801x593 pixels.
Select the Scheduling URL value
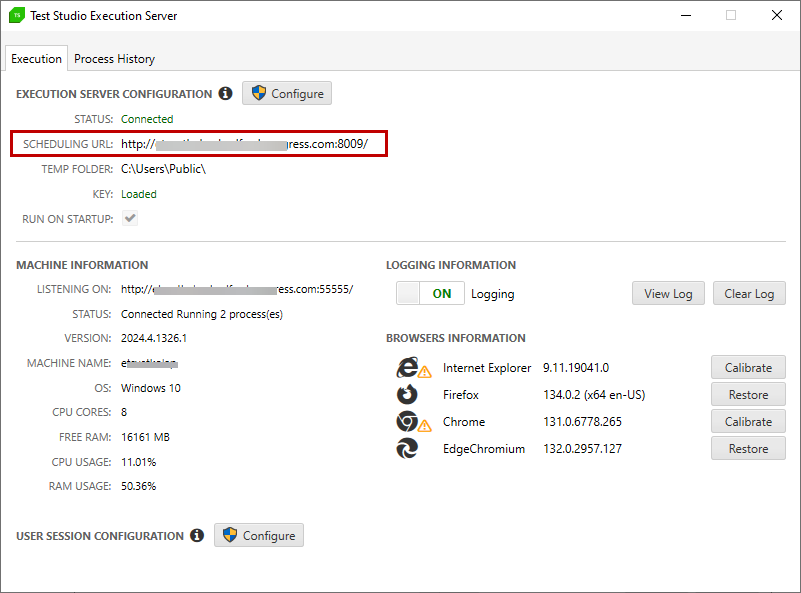[x=244, y=144]
